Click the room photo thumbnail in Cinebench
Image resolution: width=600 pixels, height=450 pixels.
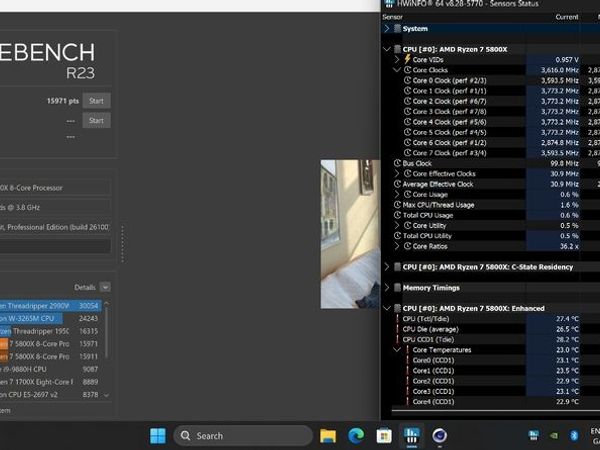(x=350, y=234)
